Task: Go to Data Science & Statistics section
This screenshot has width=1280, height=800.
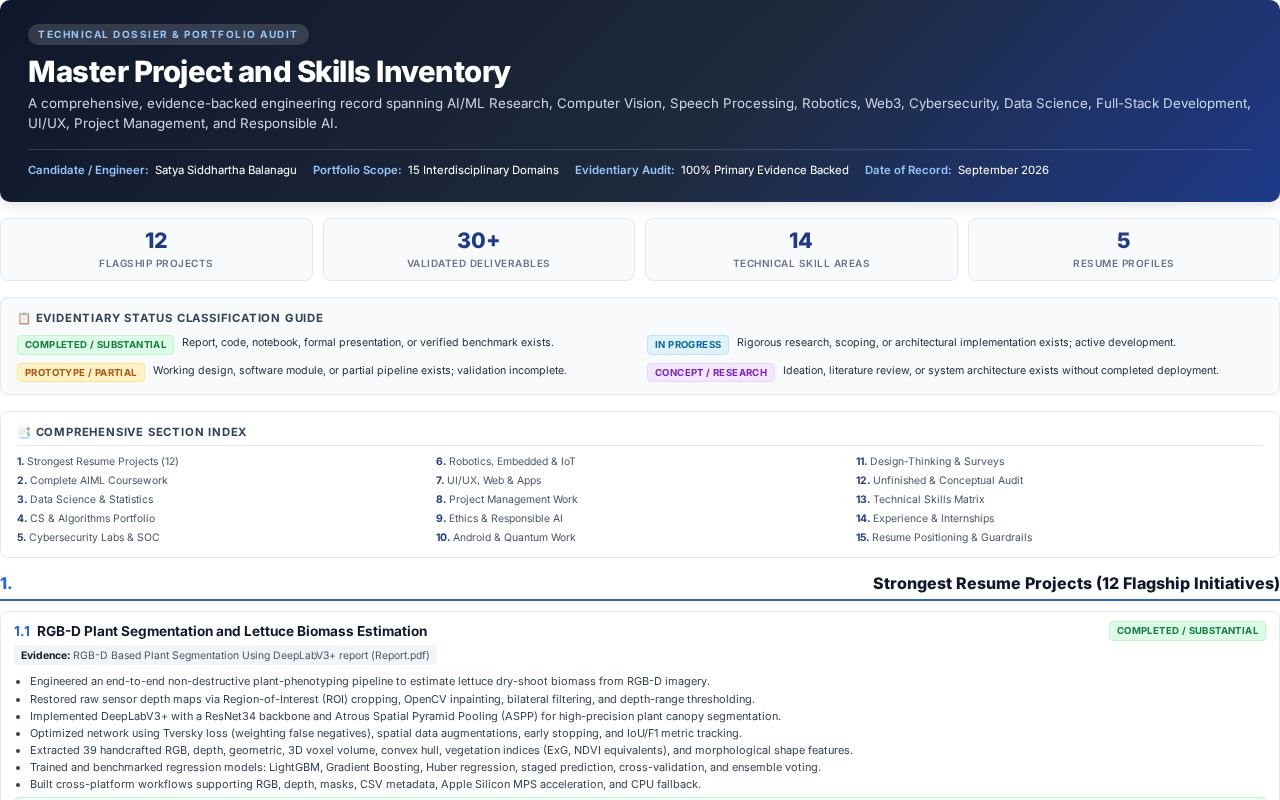Action: pos(85,499)
